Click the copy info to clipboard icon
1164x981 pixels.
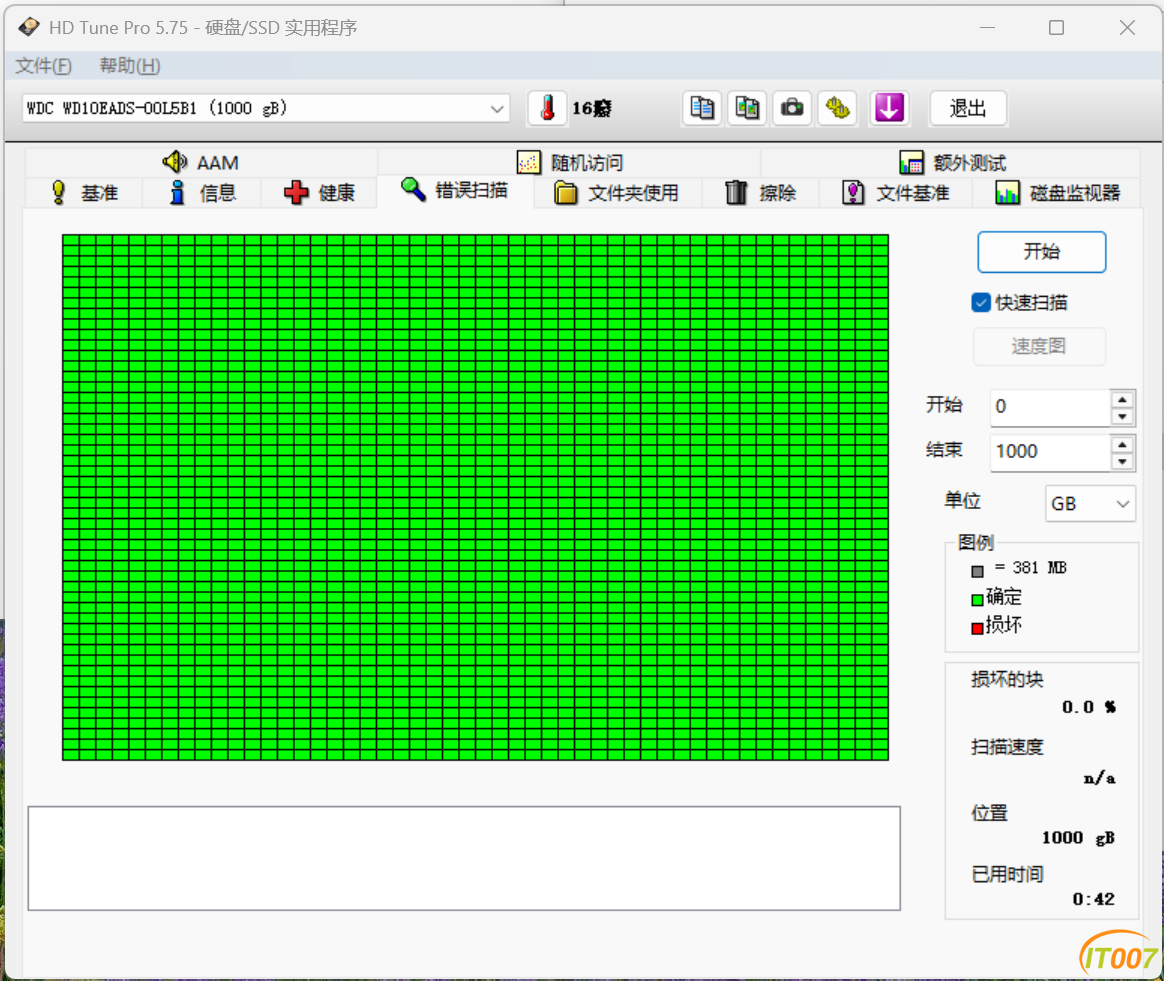[x=702, y=108]
